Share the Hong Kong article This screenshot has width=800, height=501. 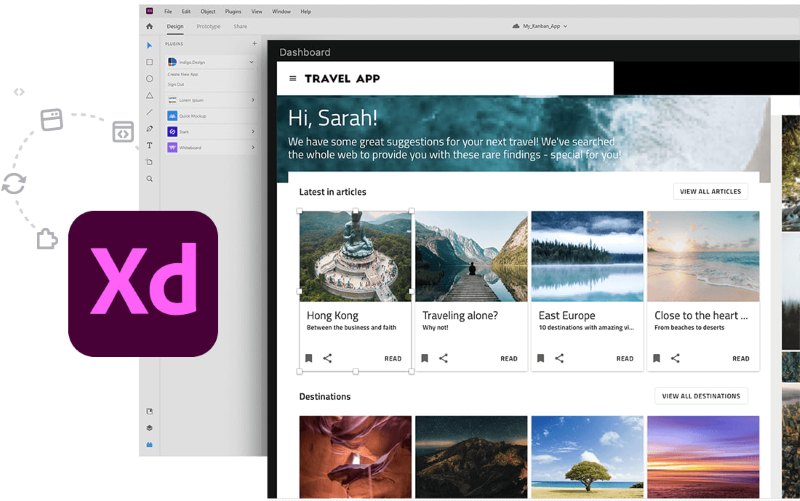(x=328, y=358)
